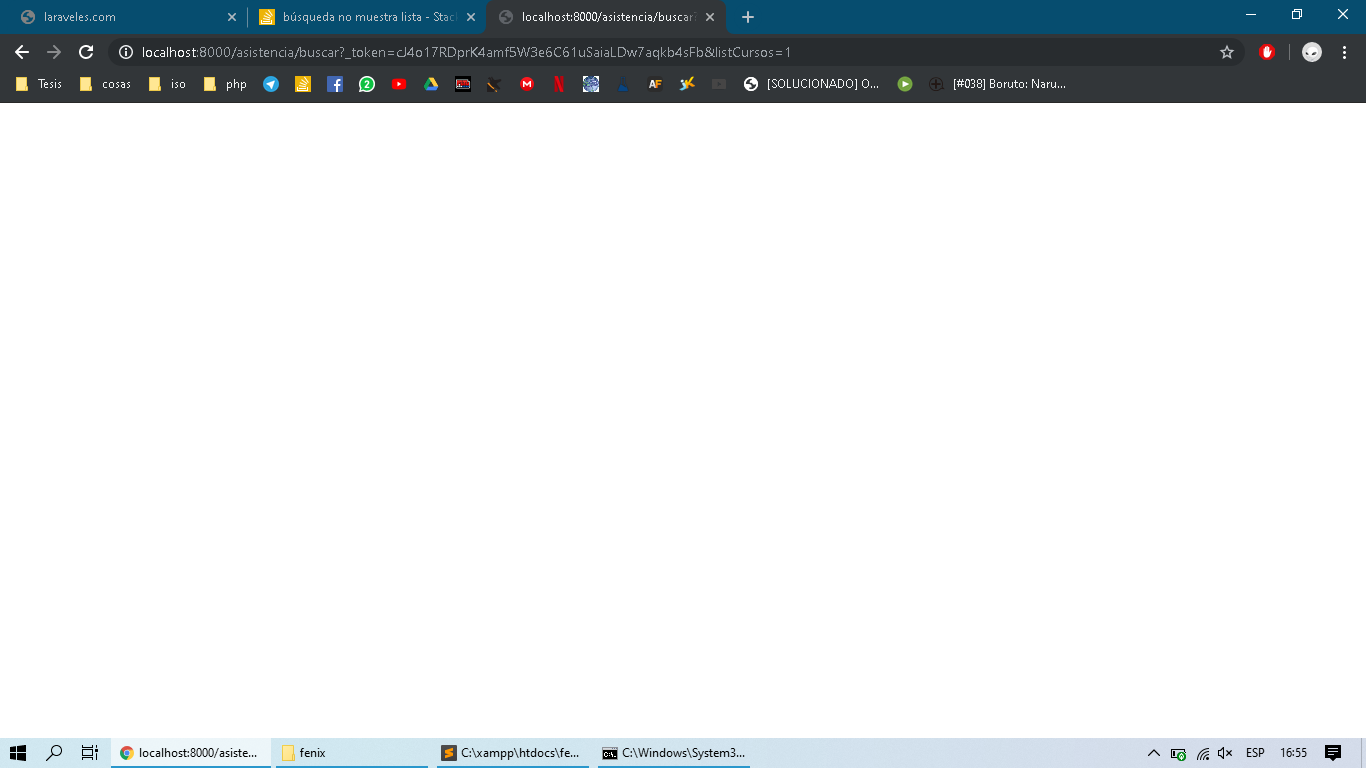Screen dimensions: 1366x768
Task: View site information for localhost
Action: tap(126, 52)
